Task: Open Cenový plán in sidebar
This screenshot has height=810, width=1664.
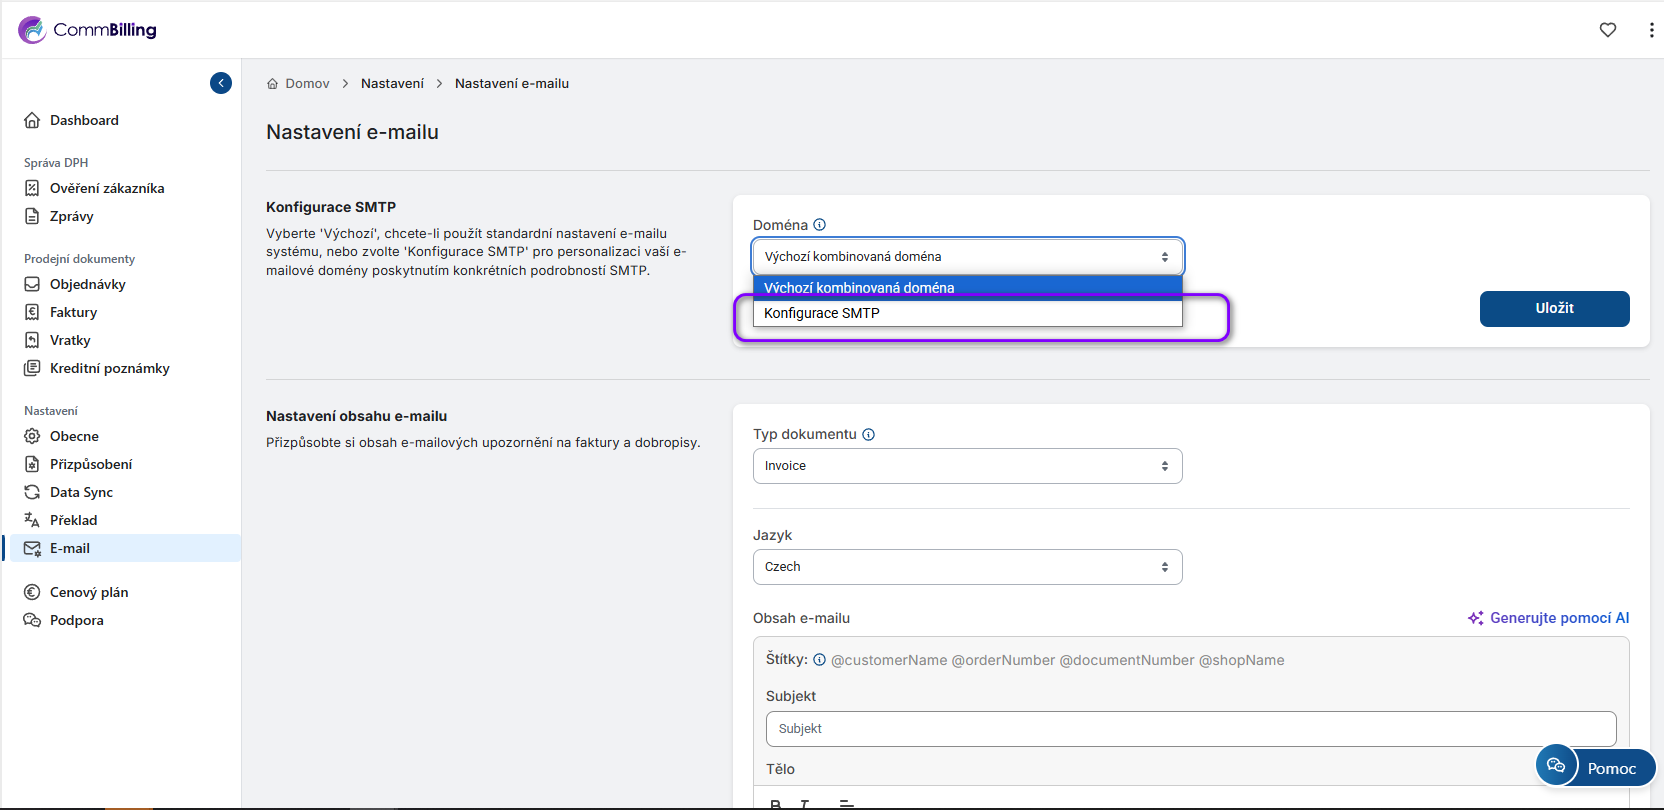Action: [x=89, y=592]
